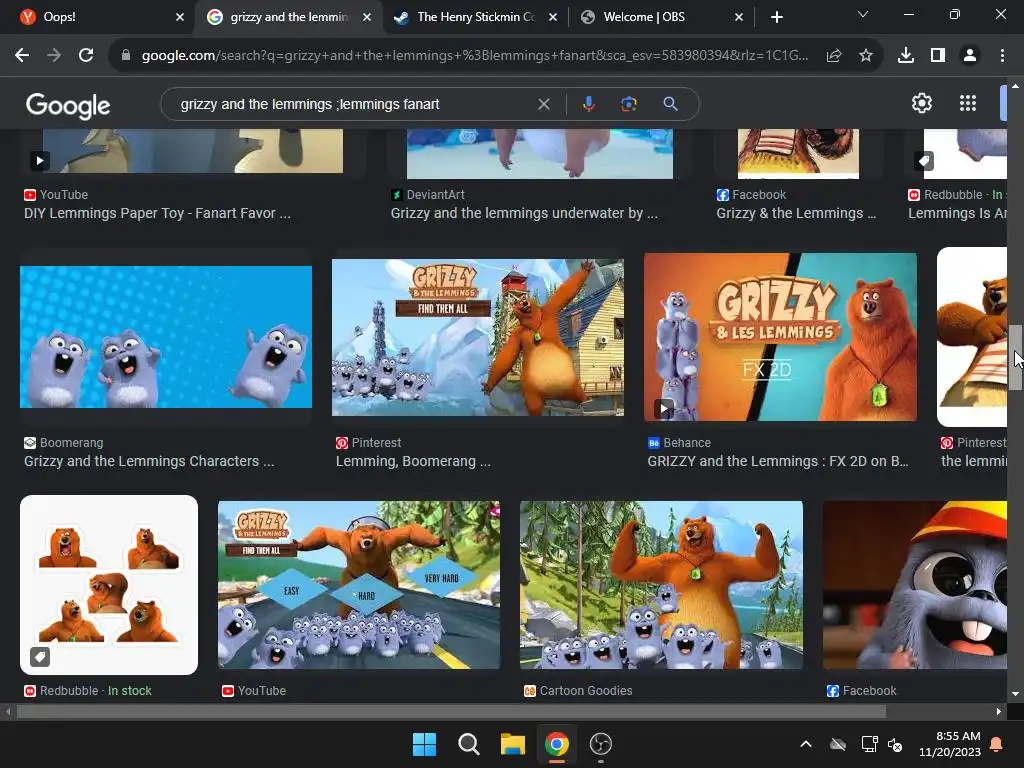Image resolution: width=1024 pixels, height=768 pixels.
Task: Open Google apps grid
Action: click(x=968, y=103)
